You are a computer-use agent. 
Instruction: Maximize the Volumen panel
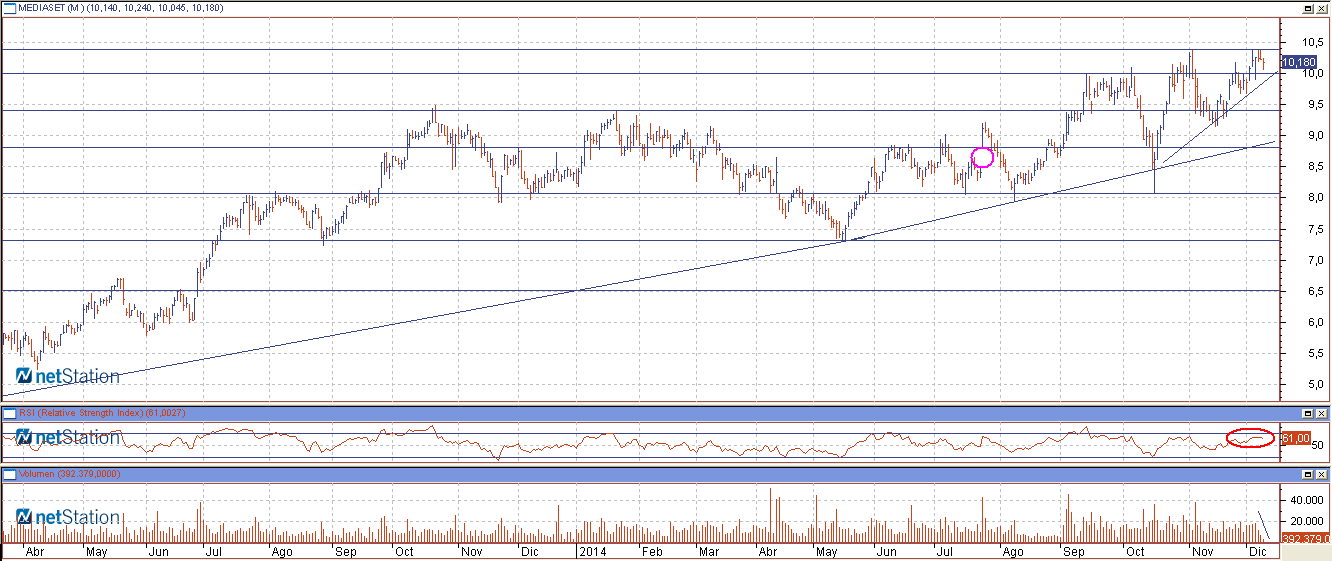[x=1307, y=473]
